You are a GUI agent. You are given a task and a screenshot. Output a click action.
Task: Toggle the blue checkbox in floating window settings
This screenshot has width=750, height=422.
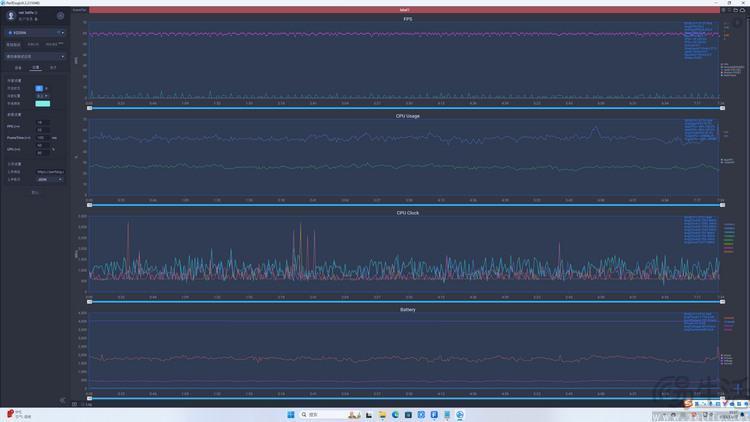[39, 89]
